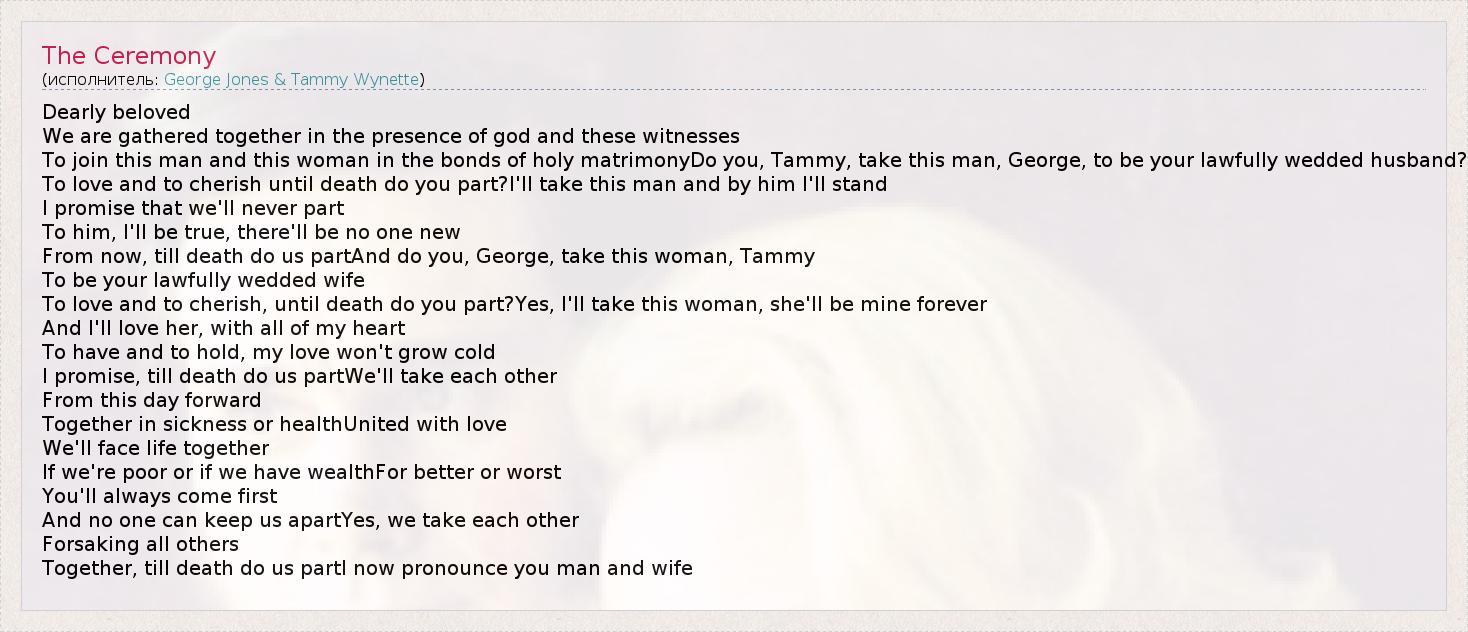Open the George Jones & Tammy Wynette artist link
1468x632 pixels.
click(x=291, y=80)
